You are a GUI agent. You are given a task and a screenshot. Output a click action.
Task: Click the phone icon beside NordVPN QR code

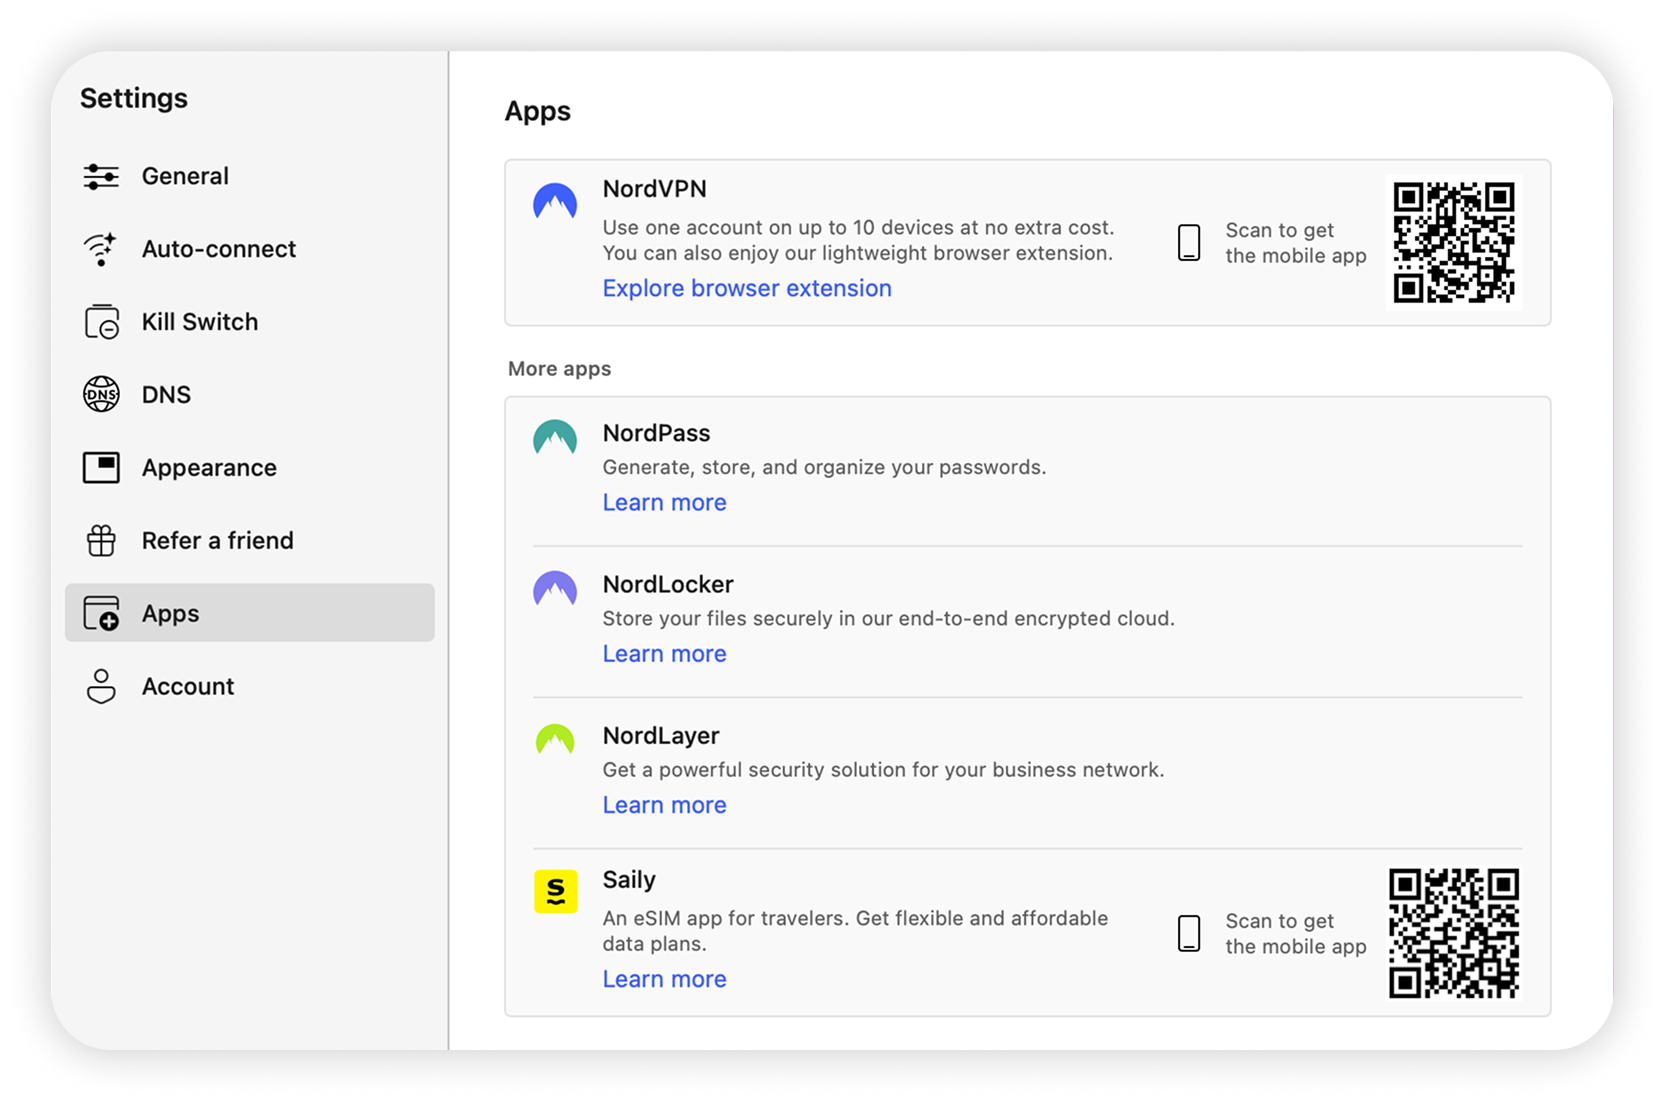tap(1188, 242)
